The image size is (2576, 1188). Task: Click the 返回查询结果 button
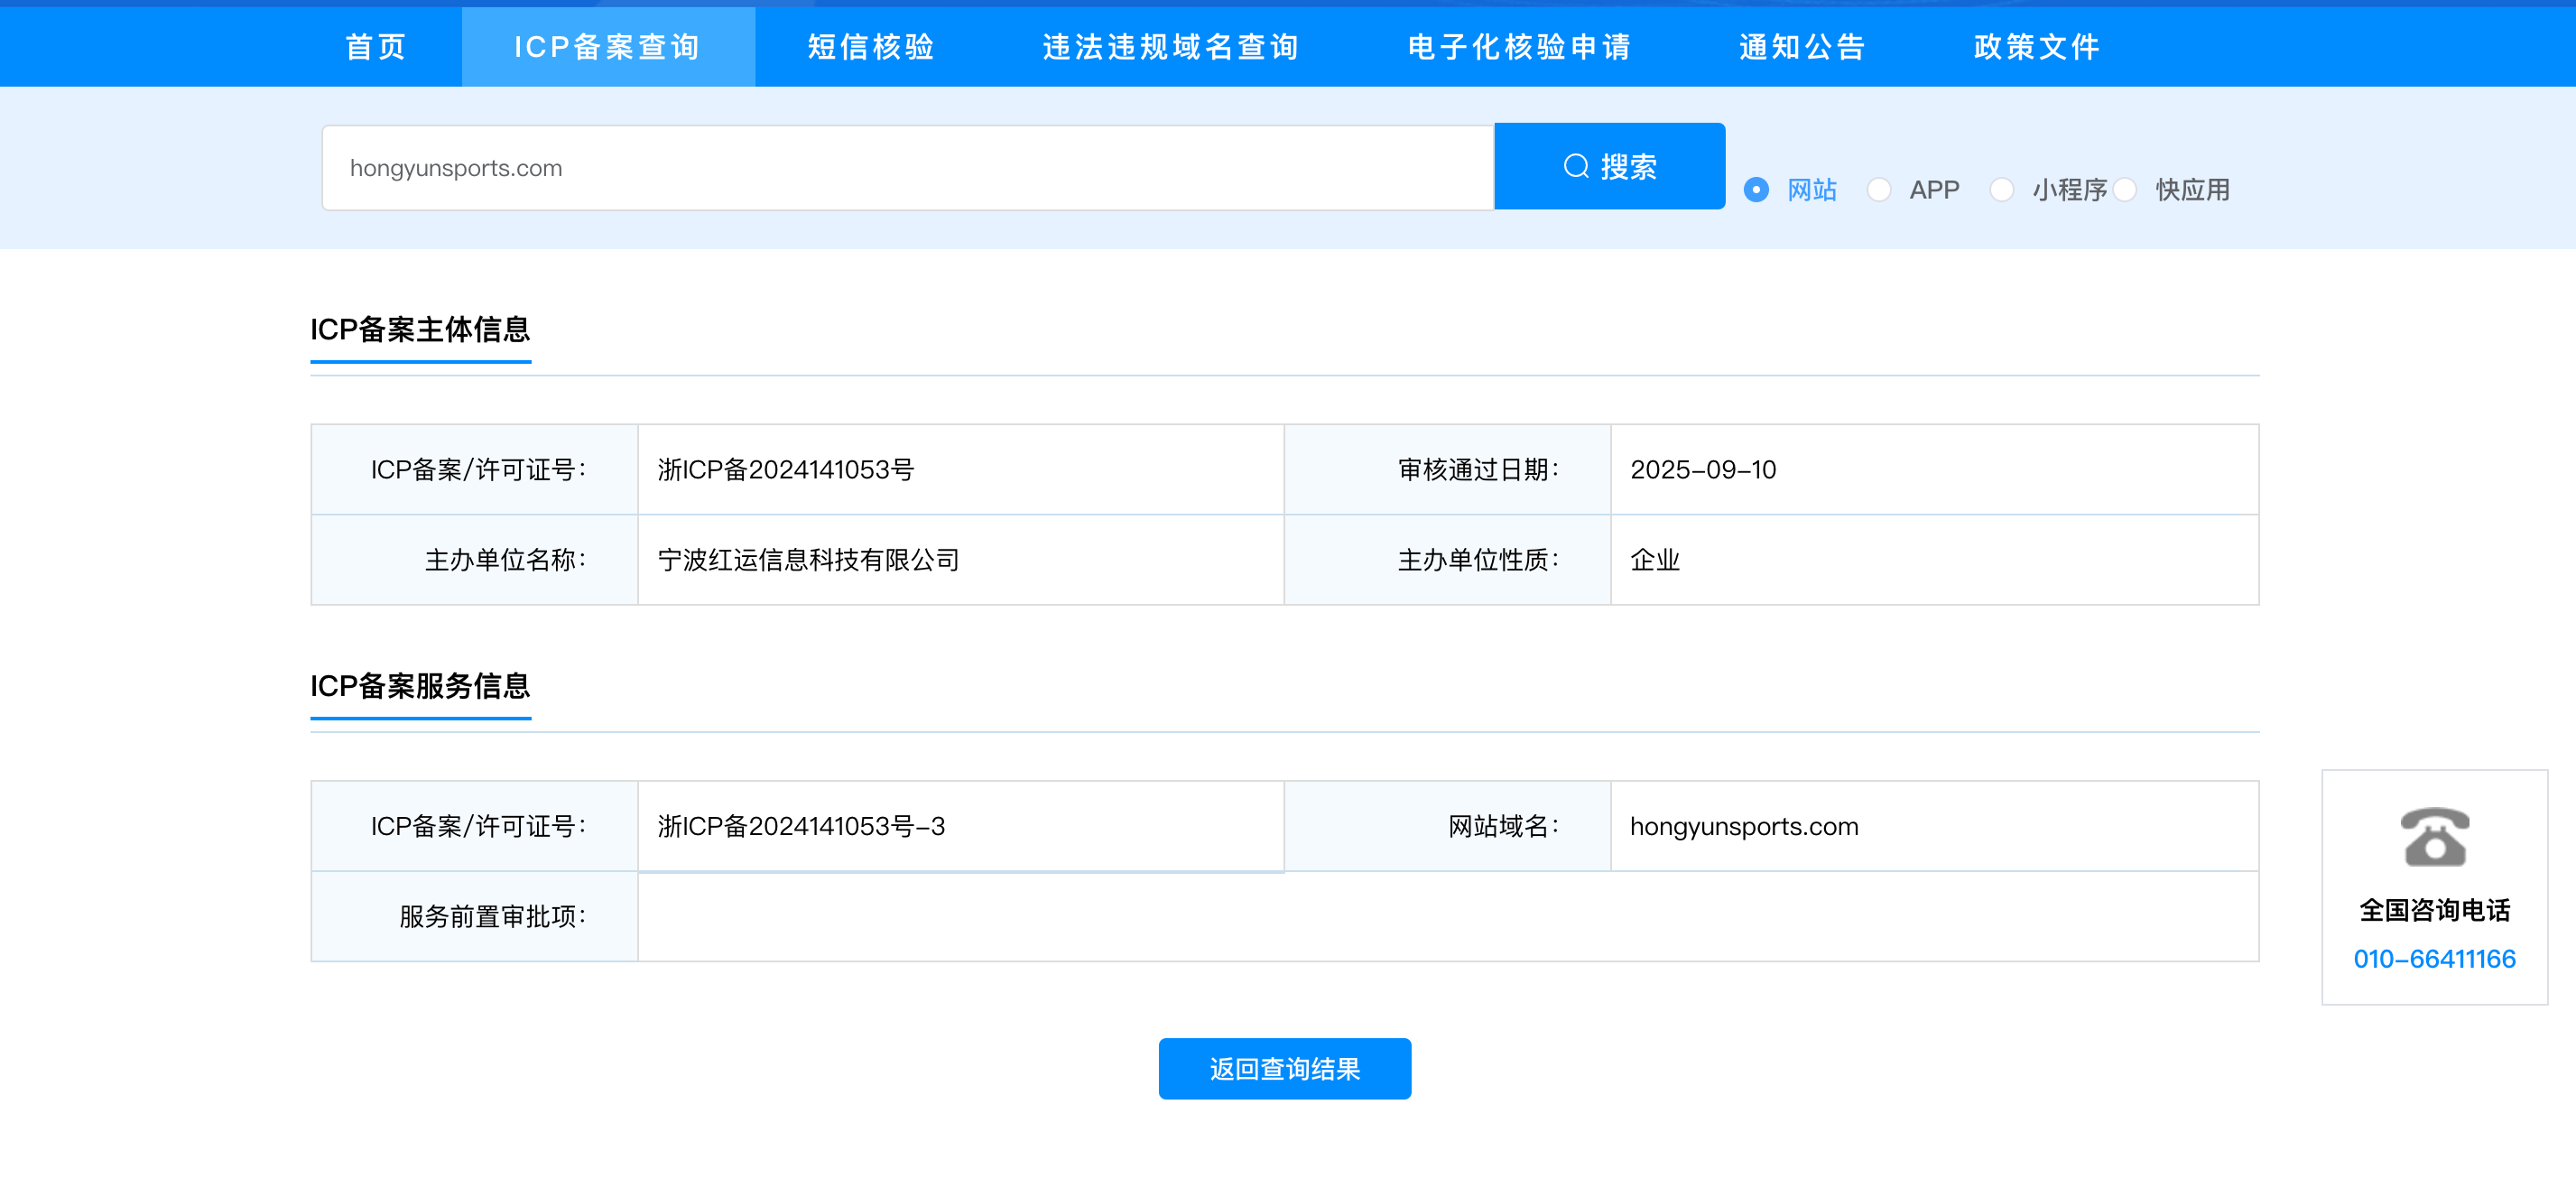coord(1284,1068)
